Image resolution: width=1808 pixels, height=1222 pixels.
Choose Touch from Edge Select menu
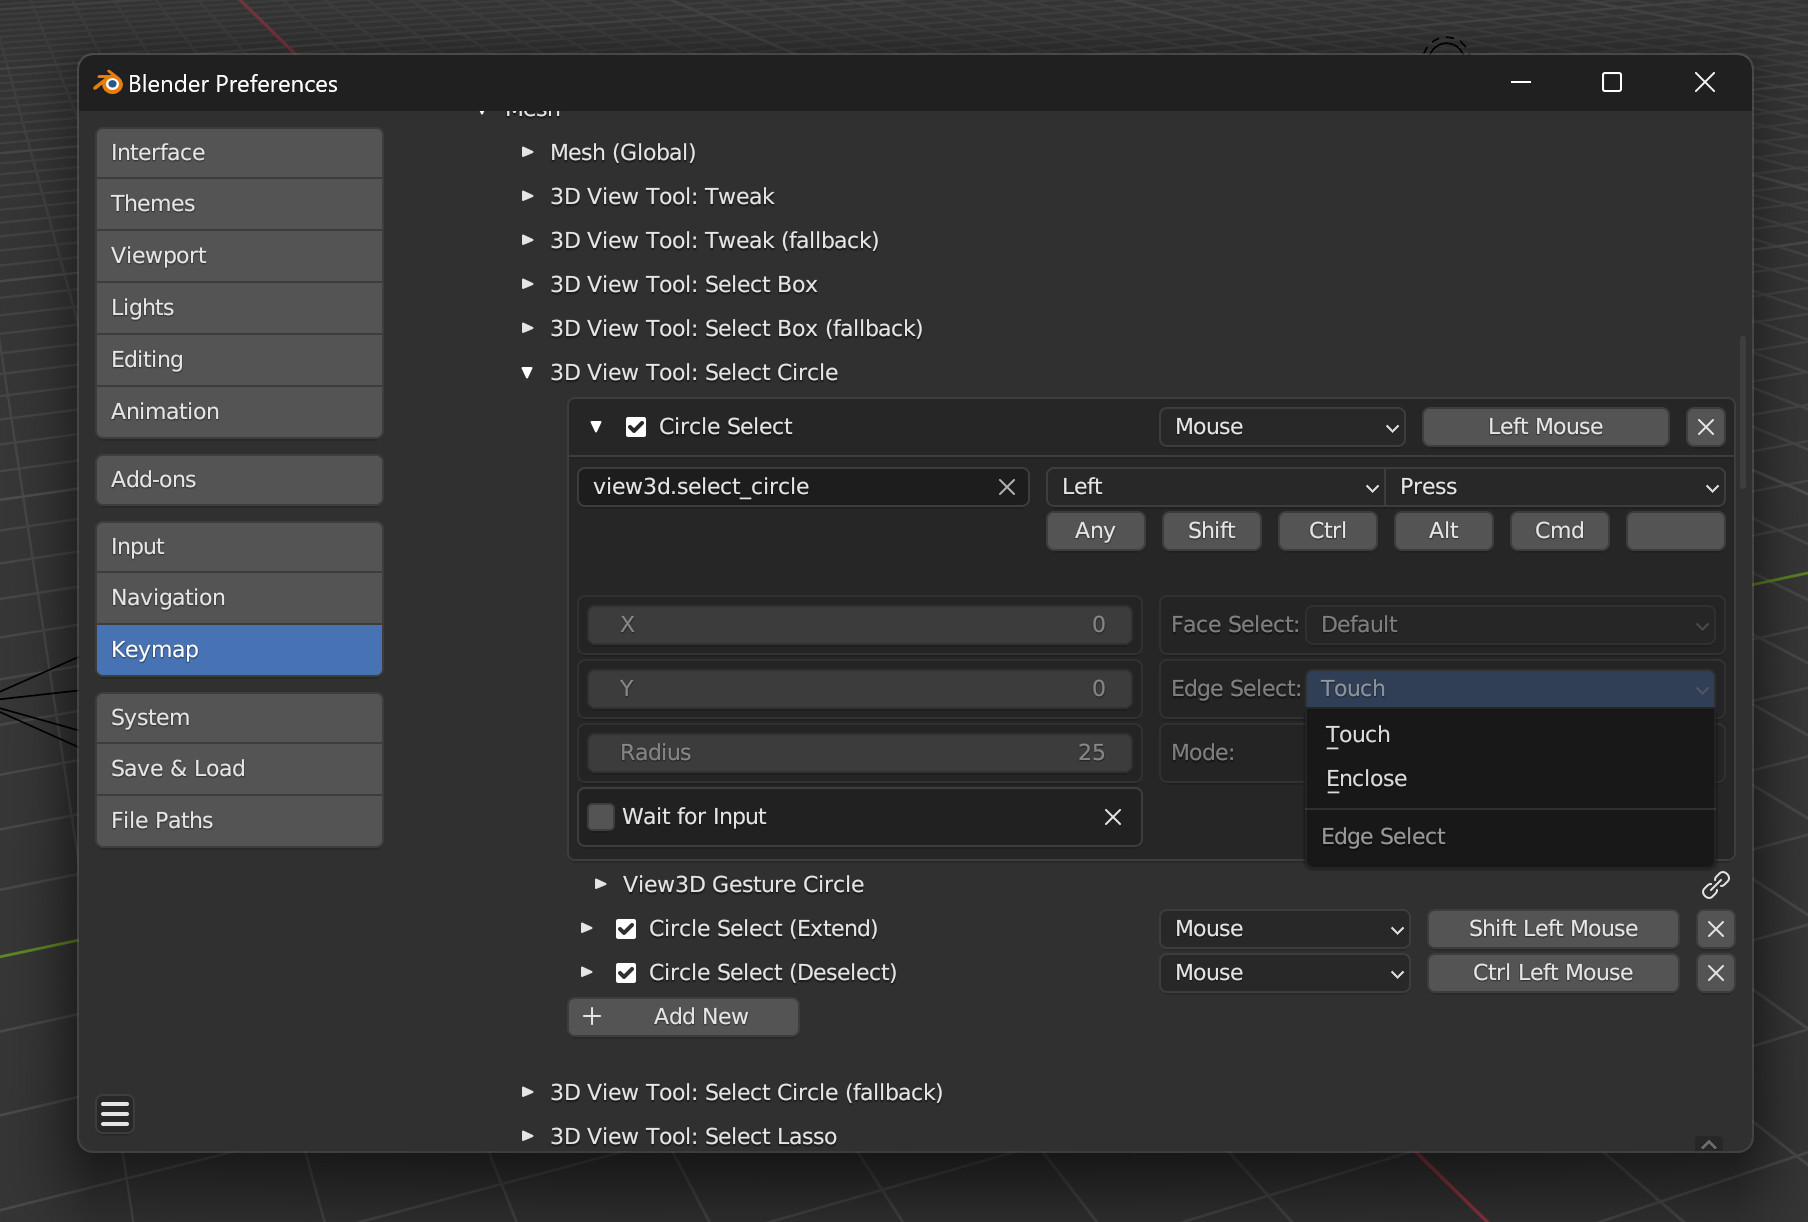[1510, 735]
